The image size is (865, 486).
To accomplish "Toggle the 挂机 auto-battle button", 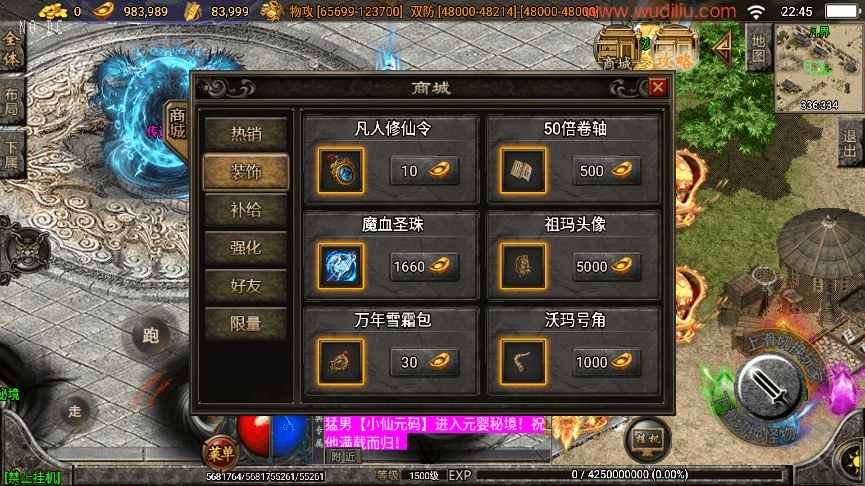I will (x=648, y=440).
